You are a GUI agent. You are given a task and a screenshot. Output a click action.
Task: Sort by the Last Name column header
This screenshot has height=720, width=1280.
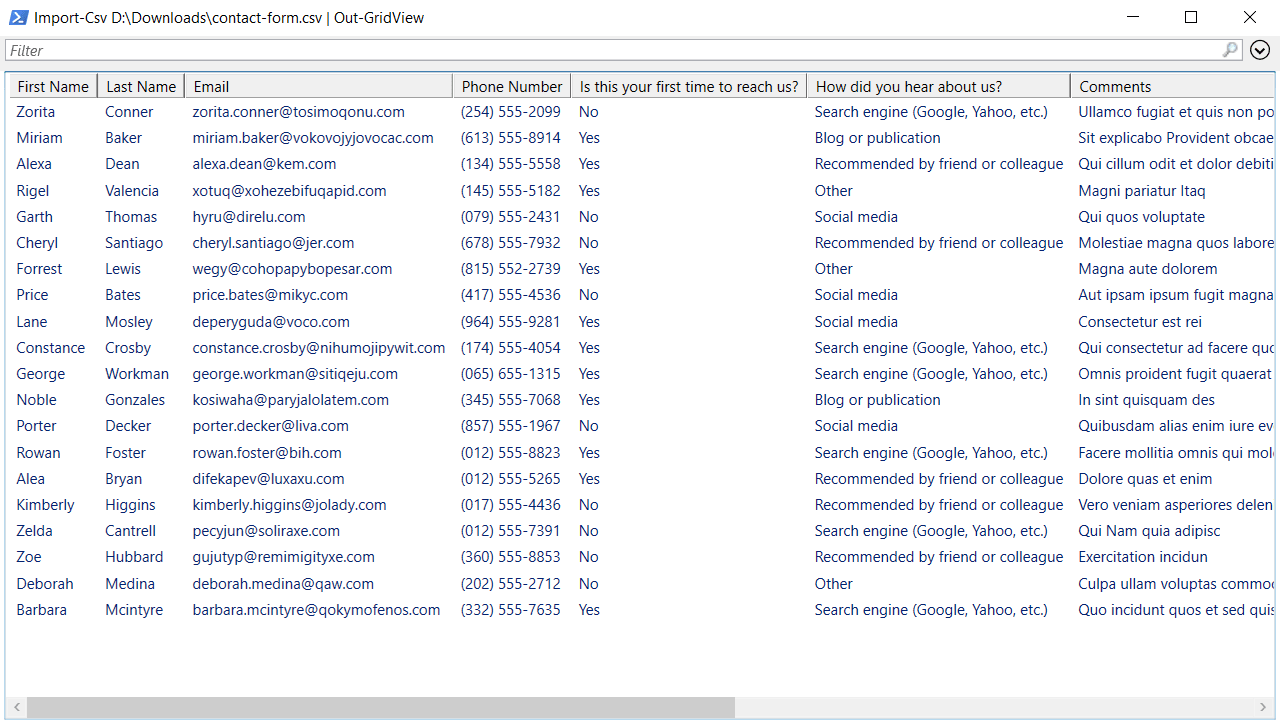141,87
